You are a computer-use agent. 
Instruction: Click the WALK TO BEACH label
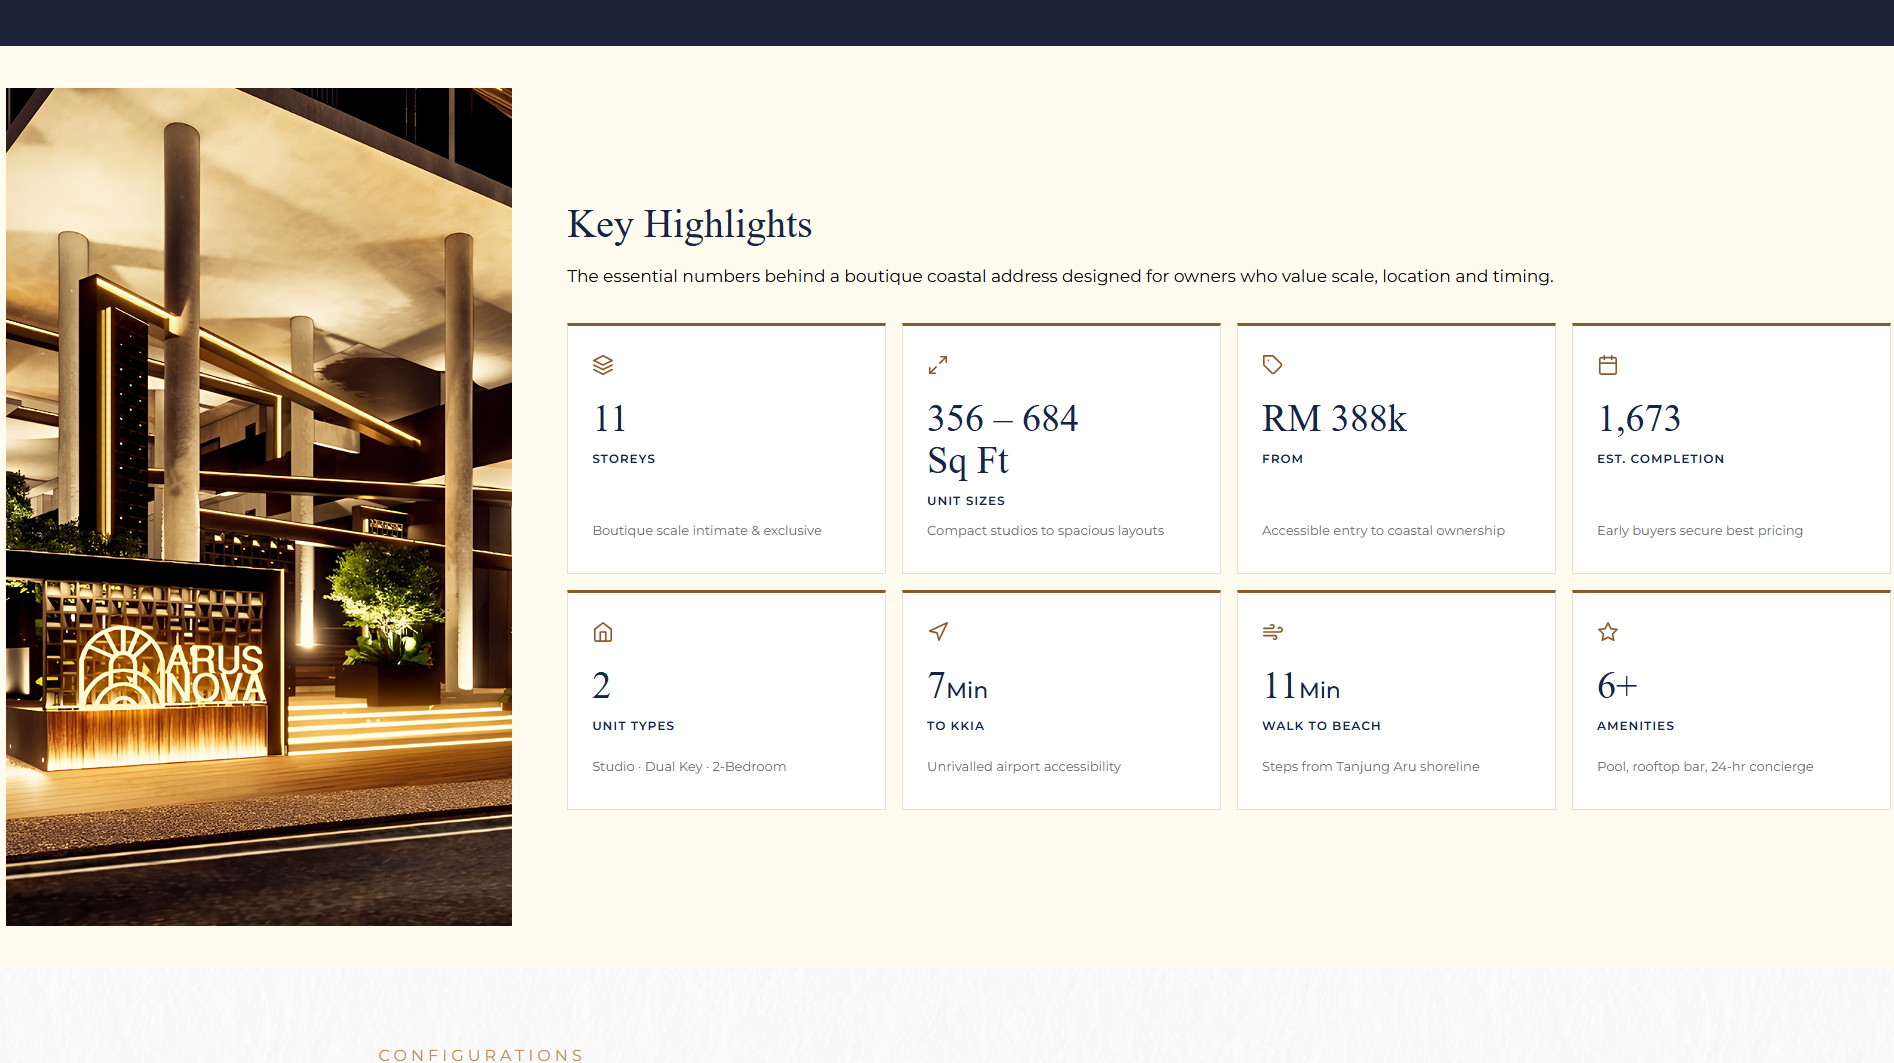(x=1321, y=726)
